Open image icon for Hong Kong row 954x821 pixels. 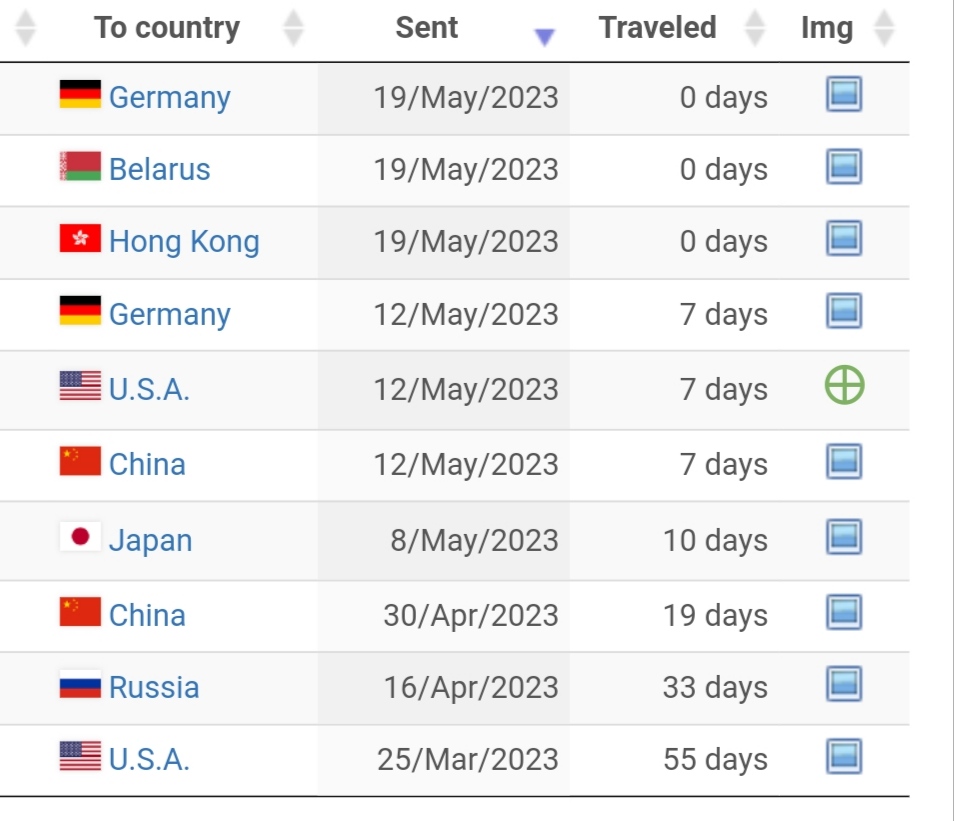click(x=844, y=238)
